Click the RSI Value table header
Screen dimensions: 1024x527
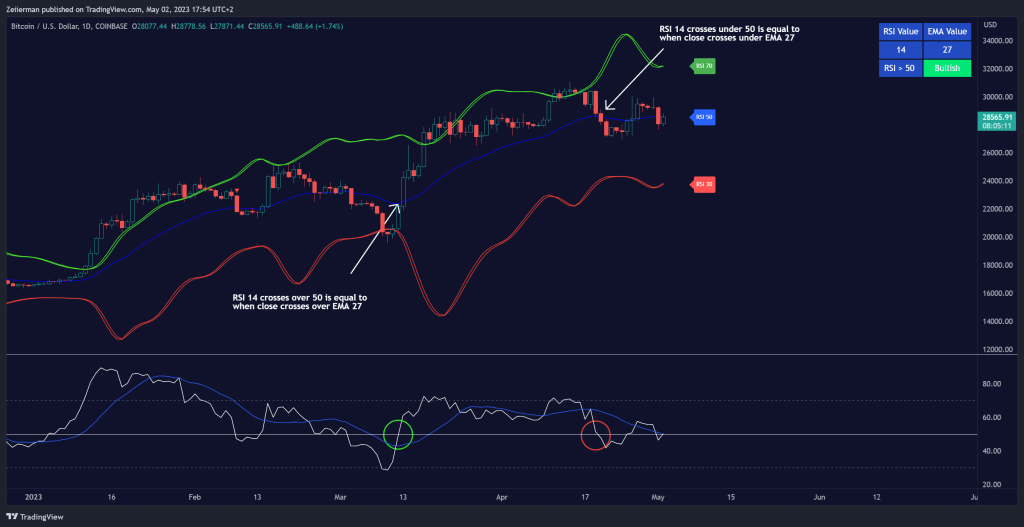[x=899, y=30]
